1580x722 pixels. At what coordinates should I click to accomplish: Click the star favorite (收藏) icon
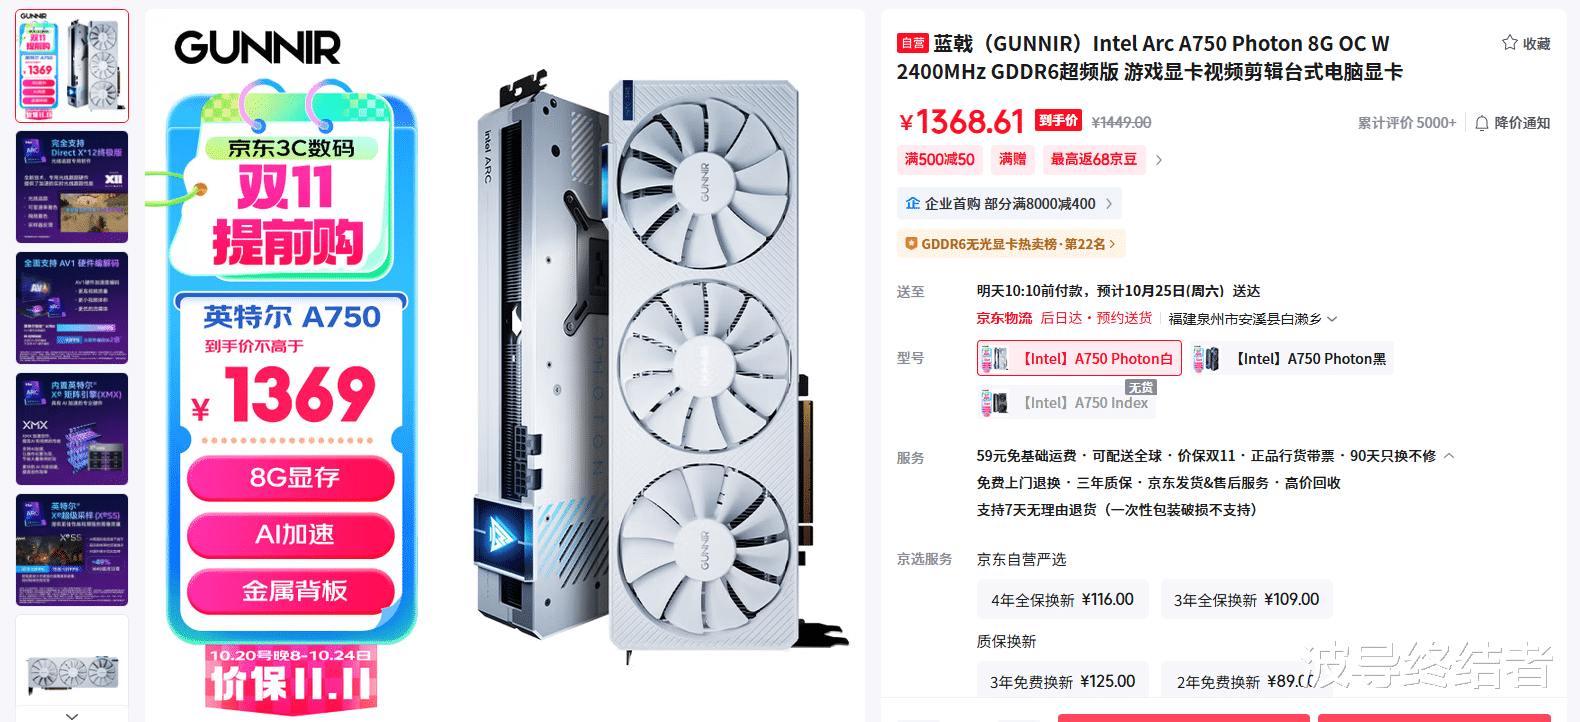pyautogui.click(x=1510, y=42)
